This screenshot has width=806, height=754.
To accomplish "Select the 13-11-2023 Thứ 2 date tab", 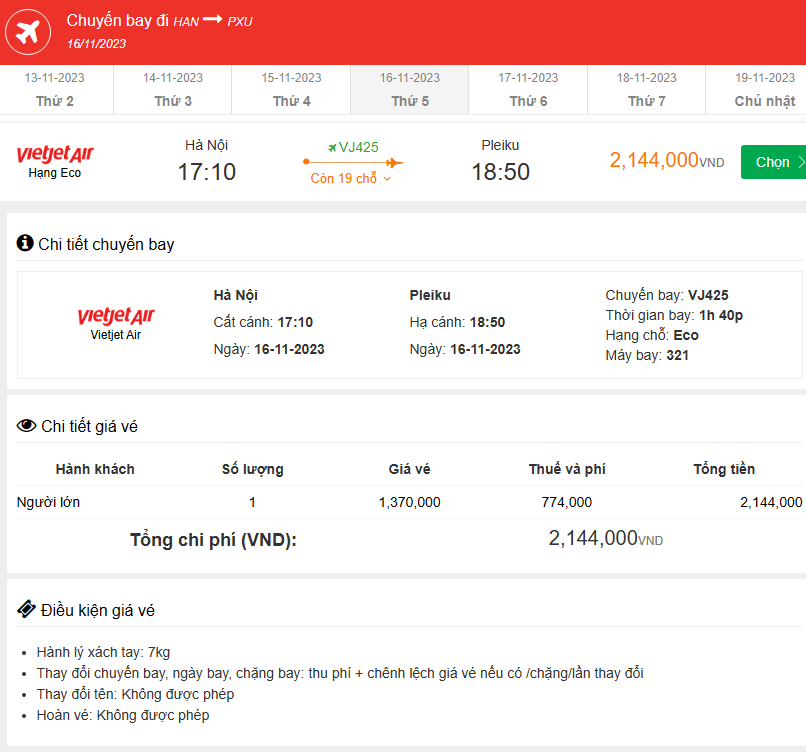I will click(x=55, y=90).
